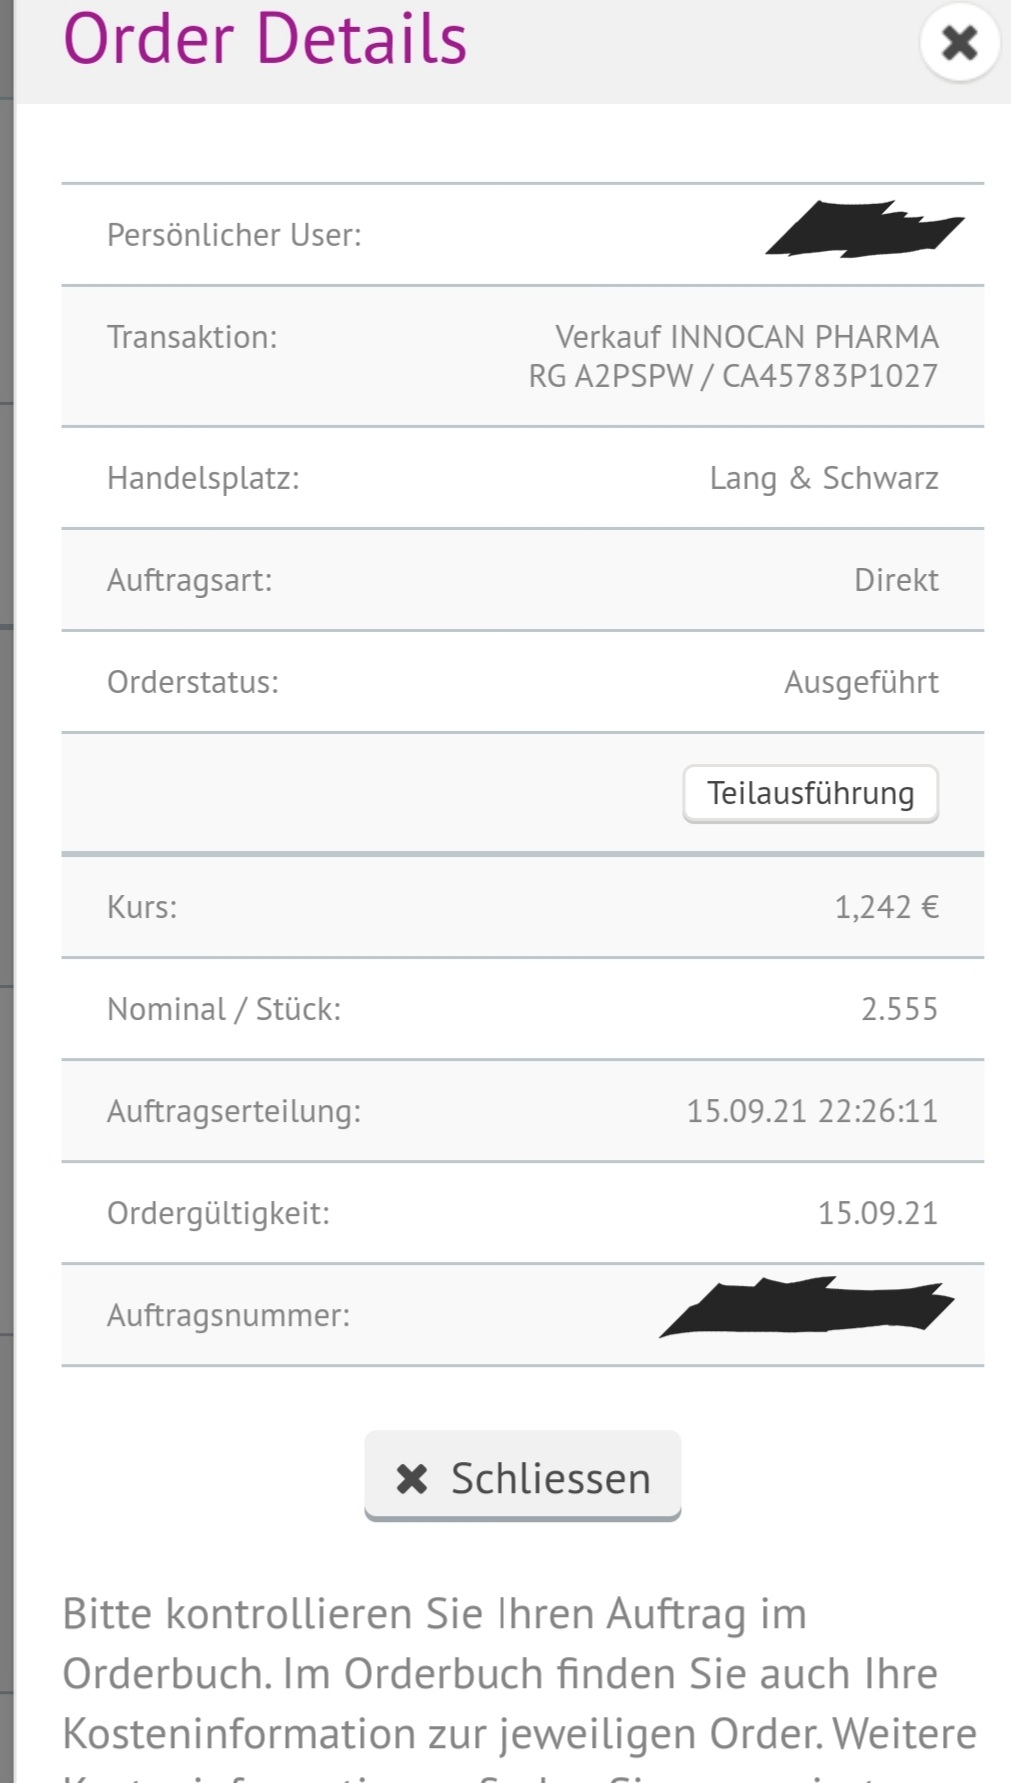
Task: Click the Direkt order type value
Action: pyautogui.click(x=896, y=581)
